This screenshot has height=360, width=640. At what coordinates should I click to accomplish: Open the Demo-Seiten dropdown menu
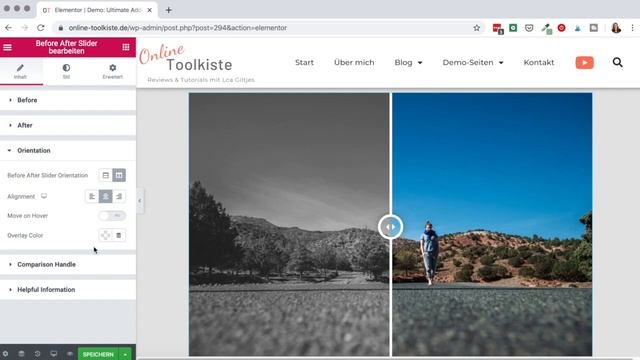[473, 62]
